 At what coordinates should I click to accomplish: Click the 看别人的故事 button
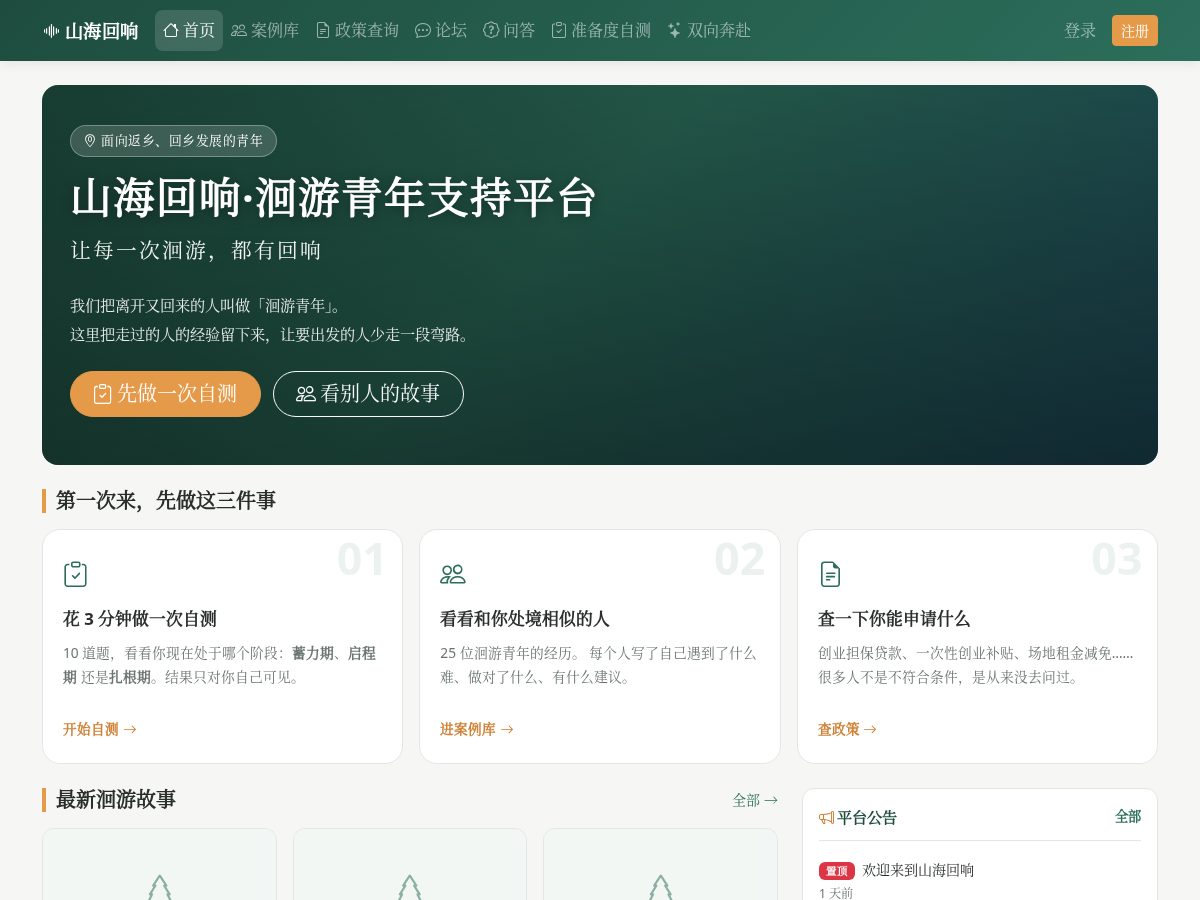(x=368, y=394)
